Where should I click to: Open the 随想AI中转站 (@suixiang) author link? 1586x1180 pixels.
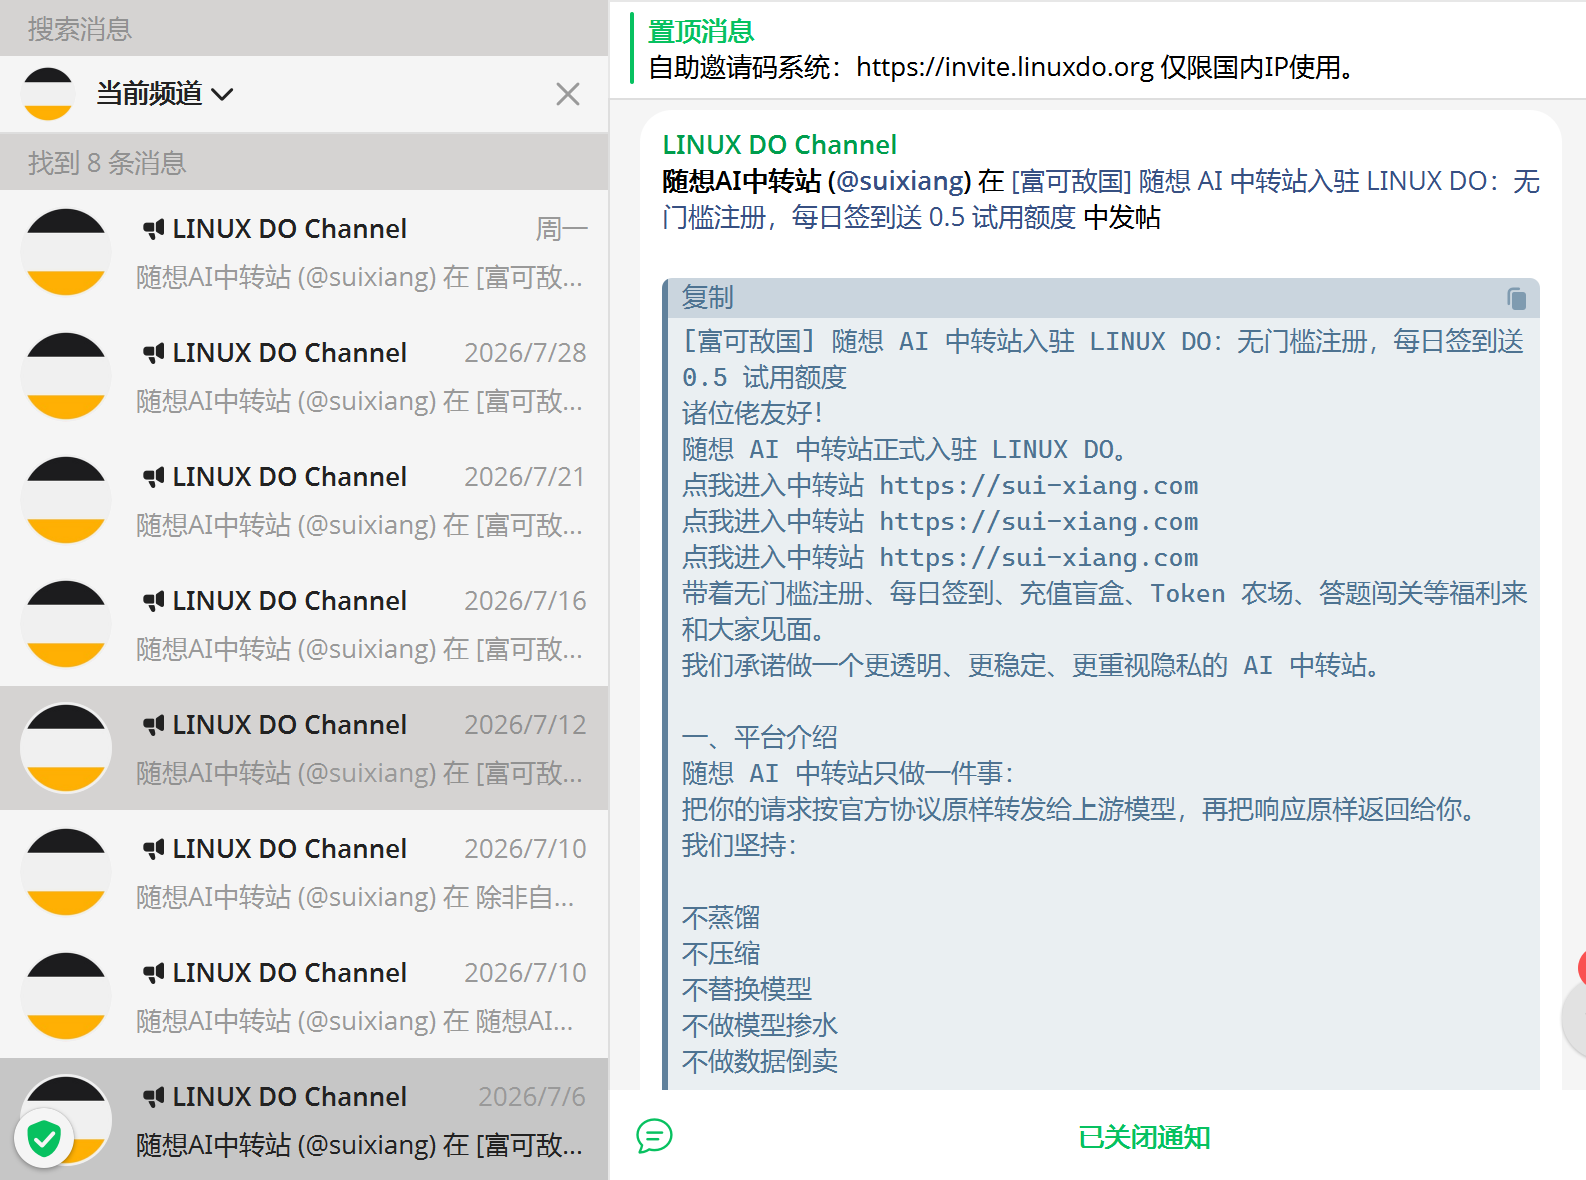pos(816,181)
